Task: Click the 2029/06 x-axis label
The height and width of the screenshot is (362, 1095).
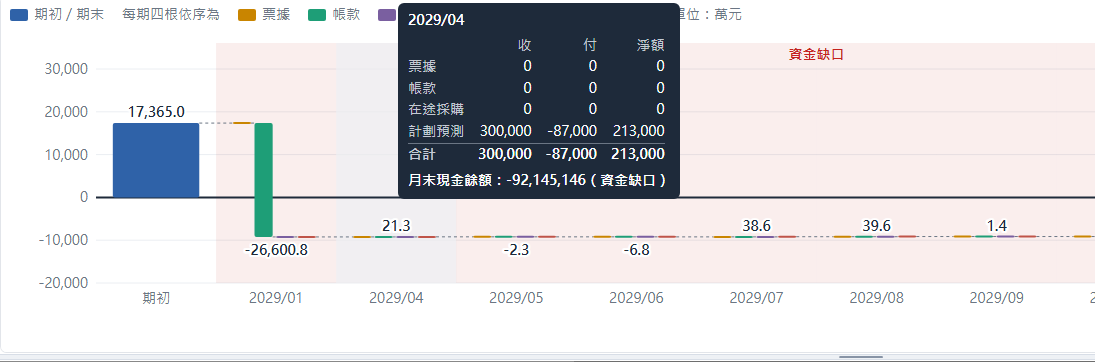Action: click(x=636, y=298)
